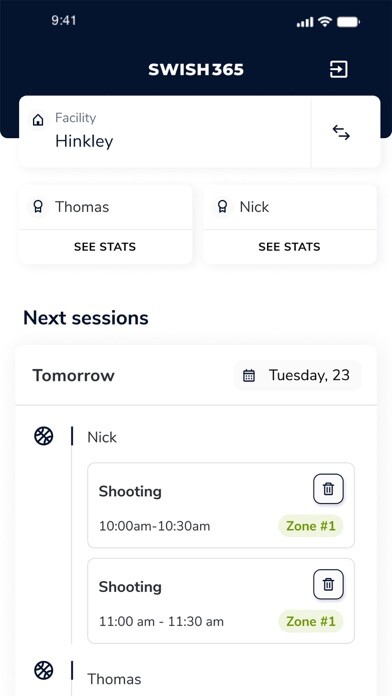Tap the calendar icon in date chip
The width and height of the screenshot is (392, 696).
pos(249,376)
